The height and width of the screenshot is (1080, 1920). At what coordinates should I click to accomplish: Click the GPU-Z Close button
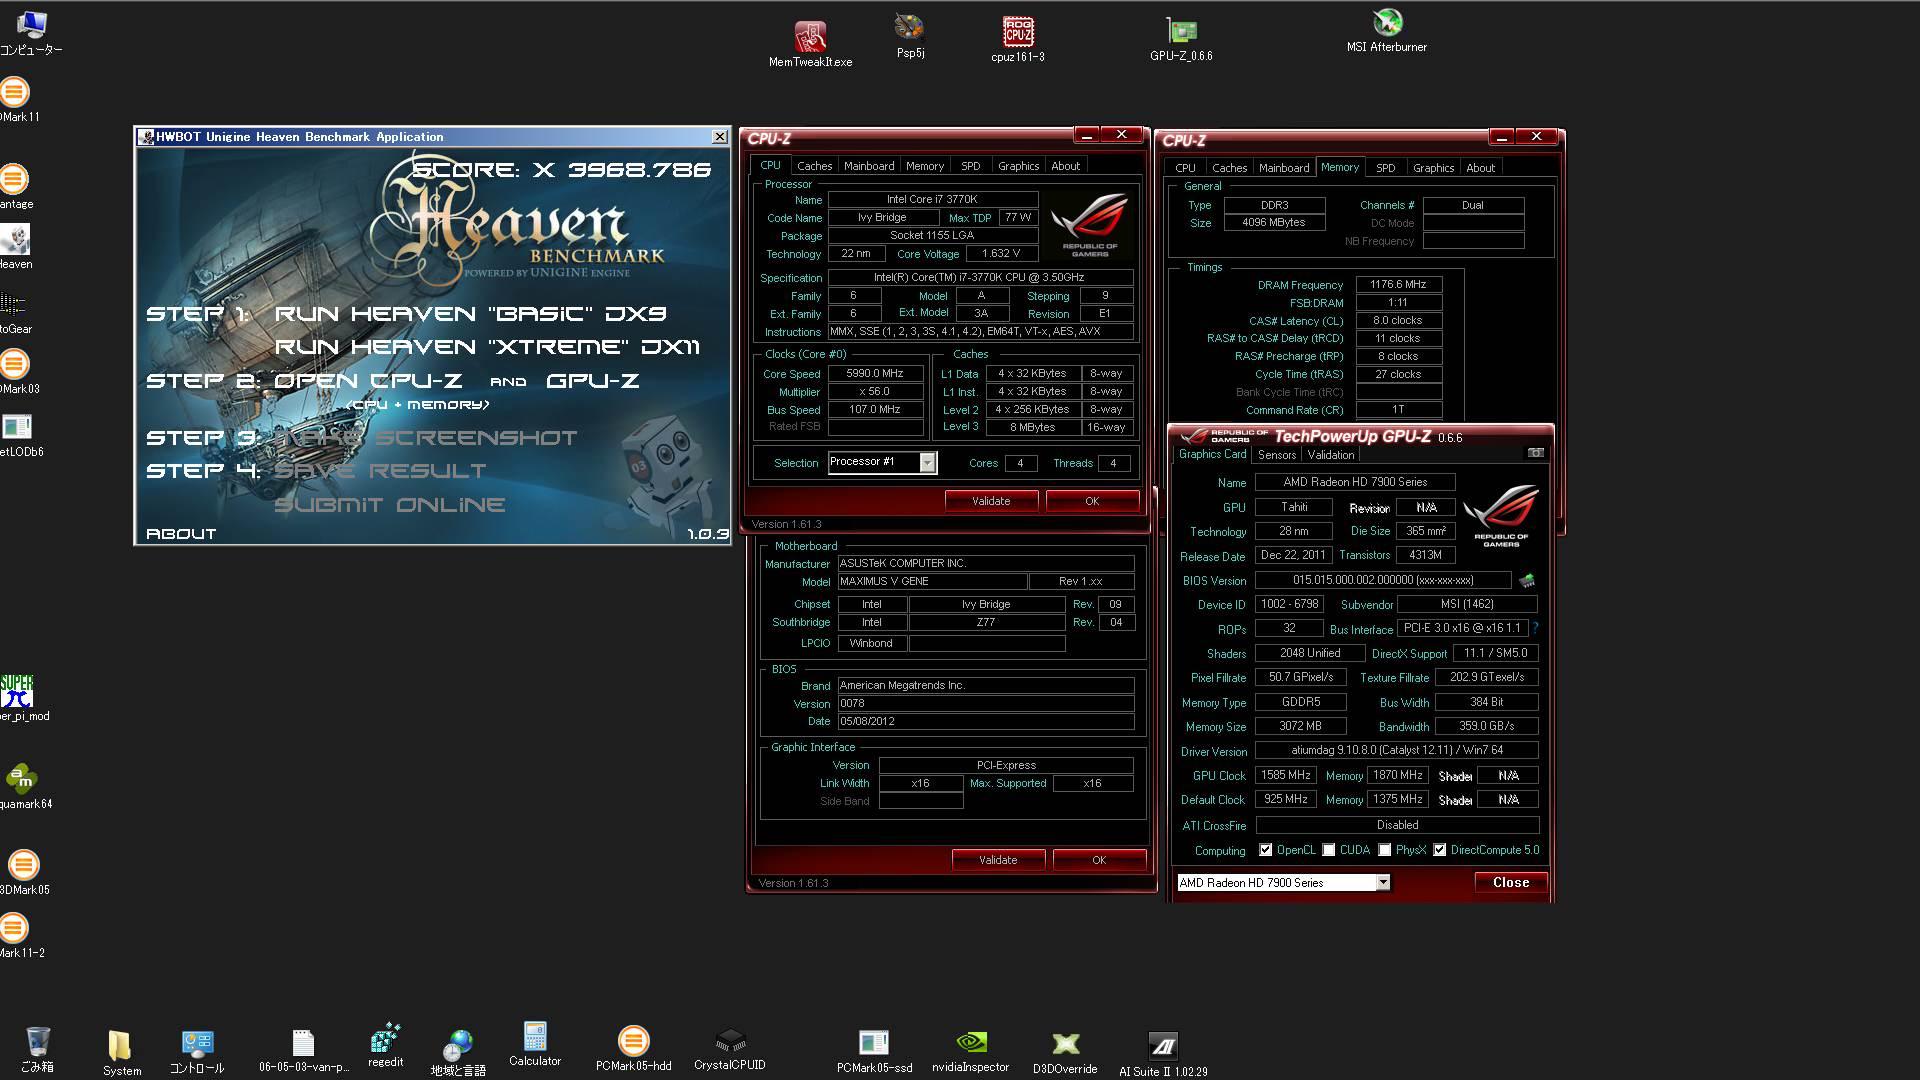click(x=1511, y=882)
